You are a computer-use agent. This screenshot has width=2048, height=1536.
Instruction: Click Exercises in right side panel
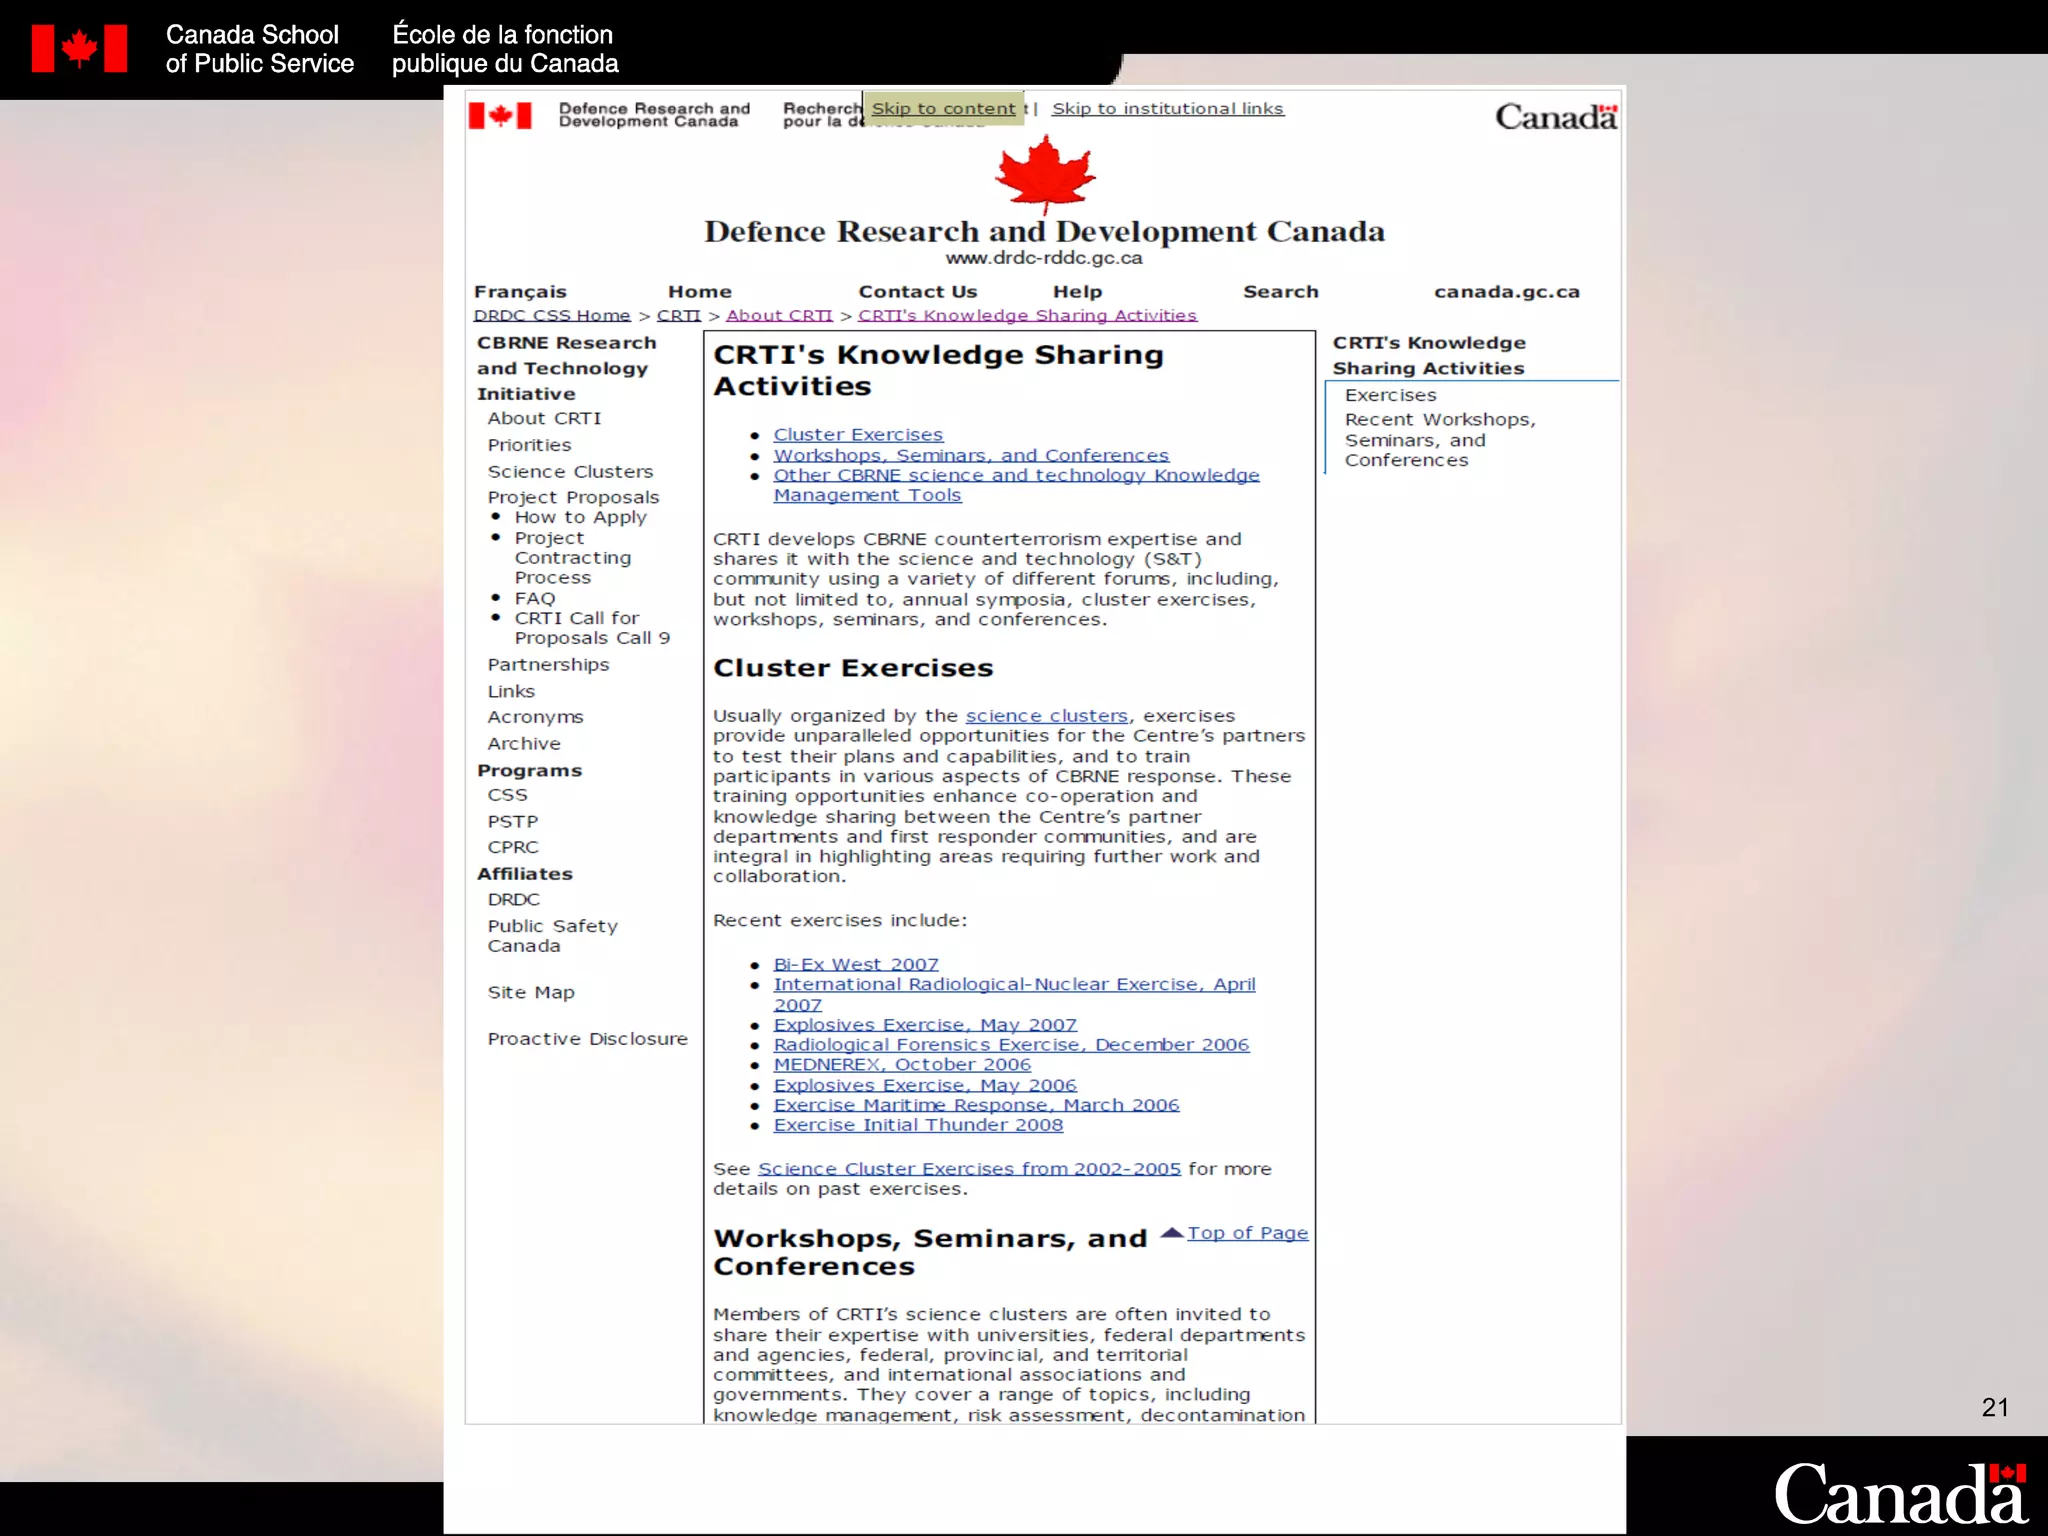[1390, 396]
